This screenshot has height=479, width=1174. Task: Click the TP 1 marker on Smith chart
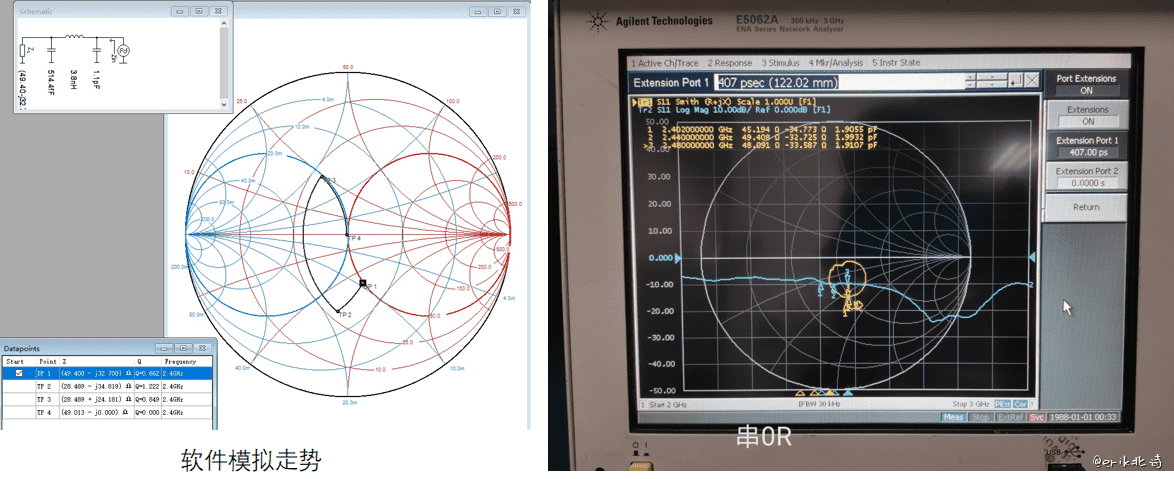pos(363,284)
